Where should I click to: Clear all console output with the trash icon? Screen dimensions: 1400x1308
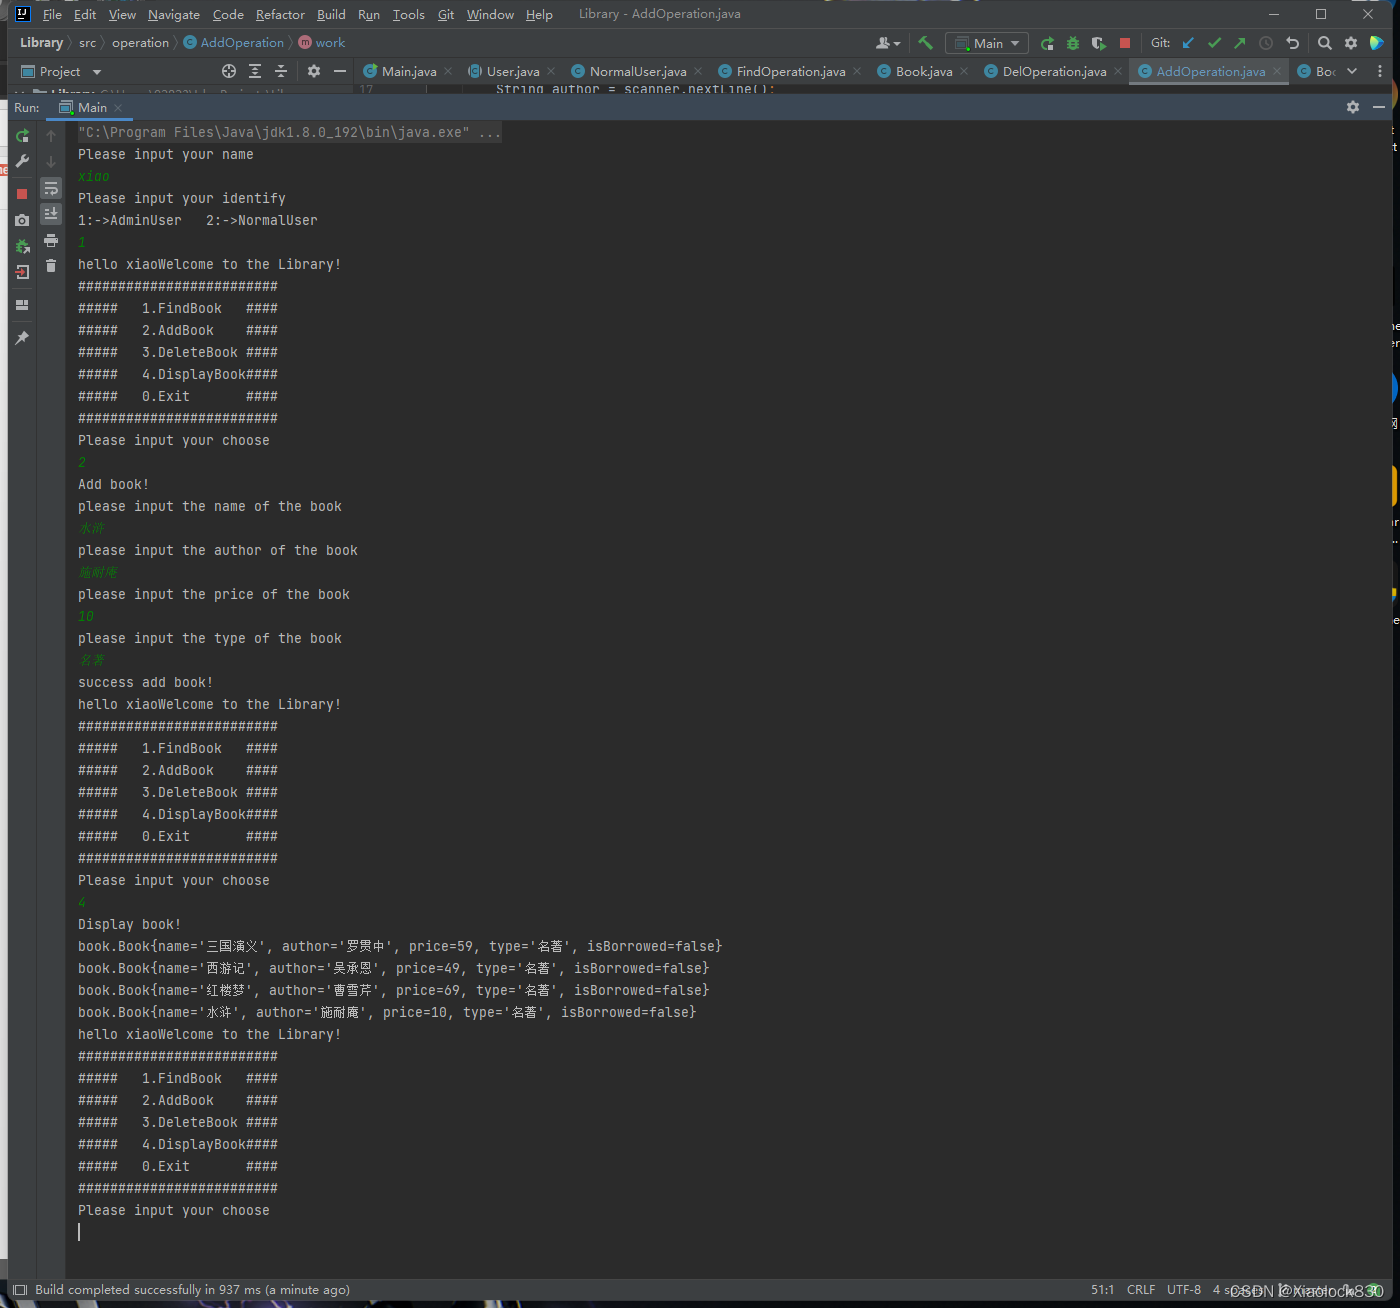point(51,266)
